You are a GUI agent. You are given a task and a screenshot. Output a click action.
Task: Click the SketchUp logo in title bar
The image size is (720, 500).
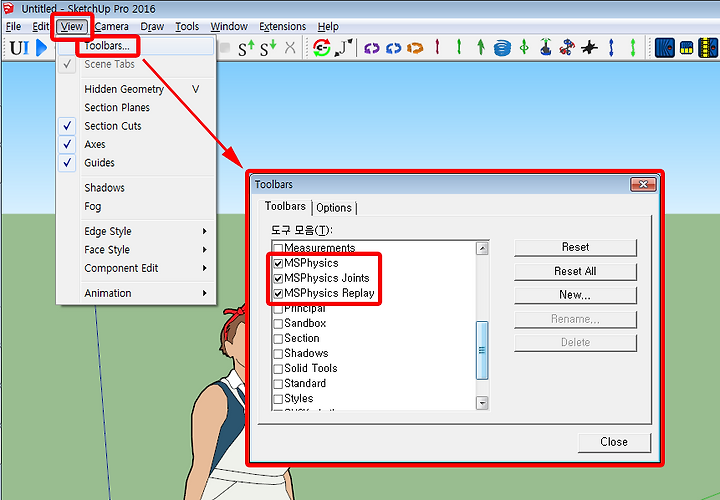[8, 8]
